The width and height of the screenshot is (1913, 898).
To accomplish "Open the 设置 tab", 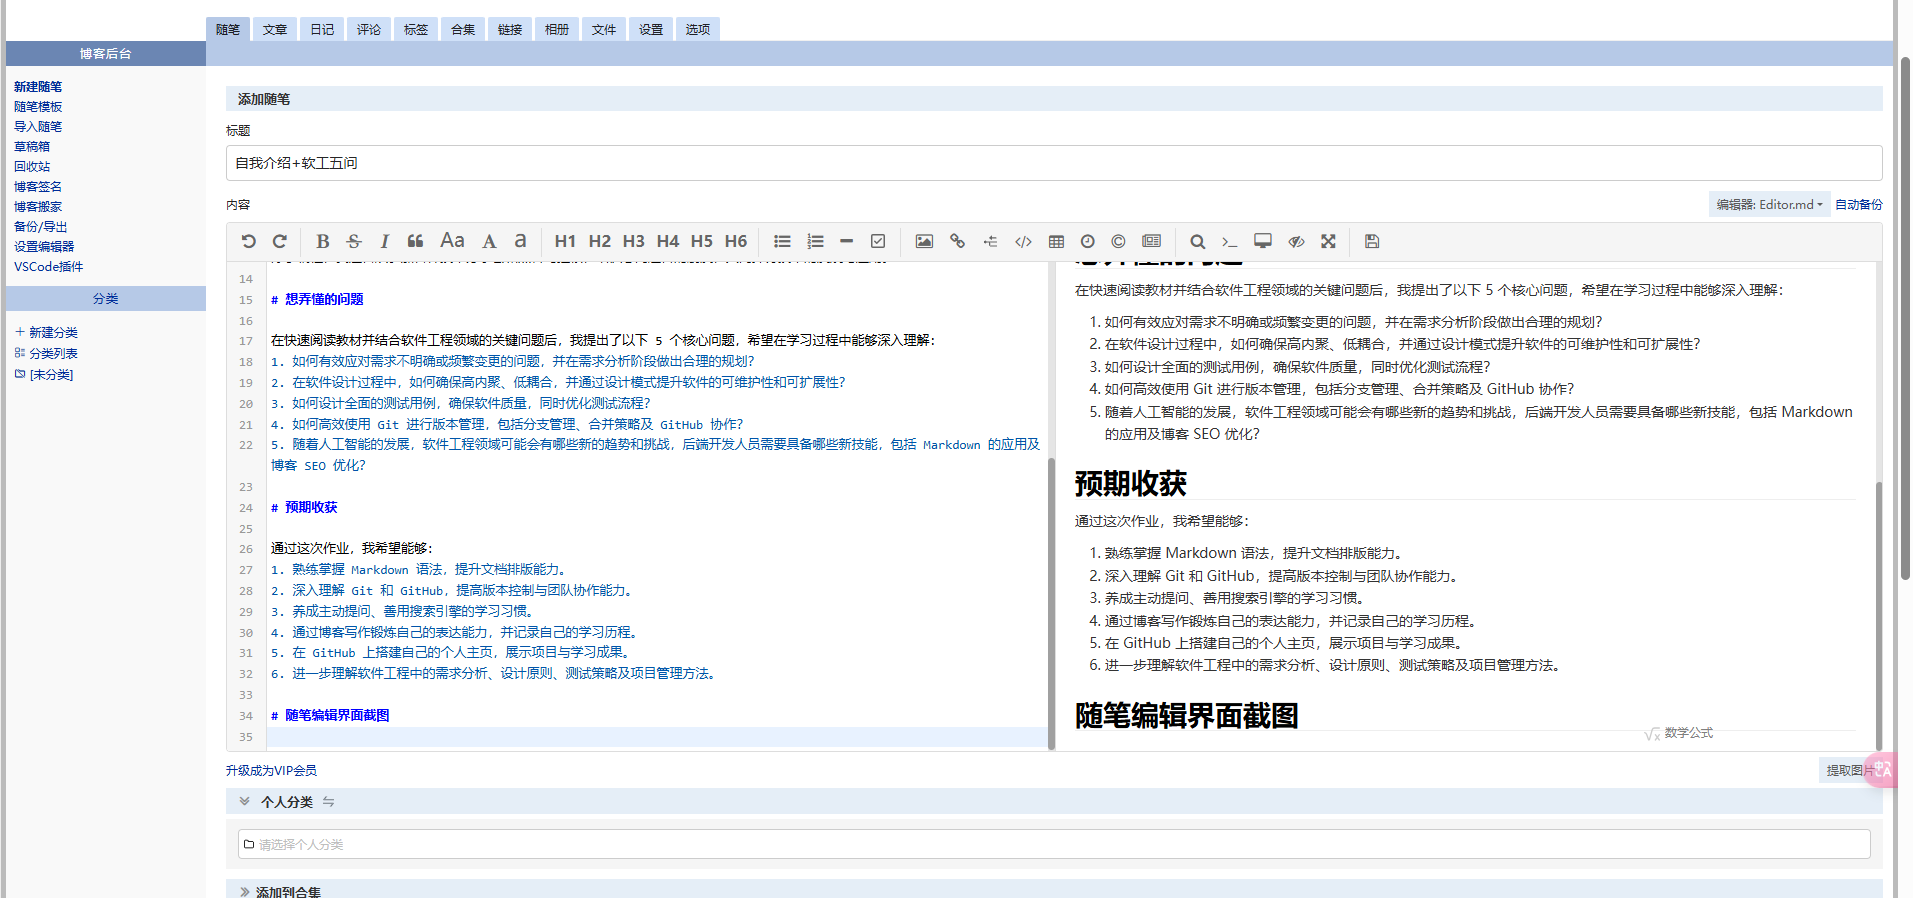I will (x=651, y=29).
